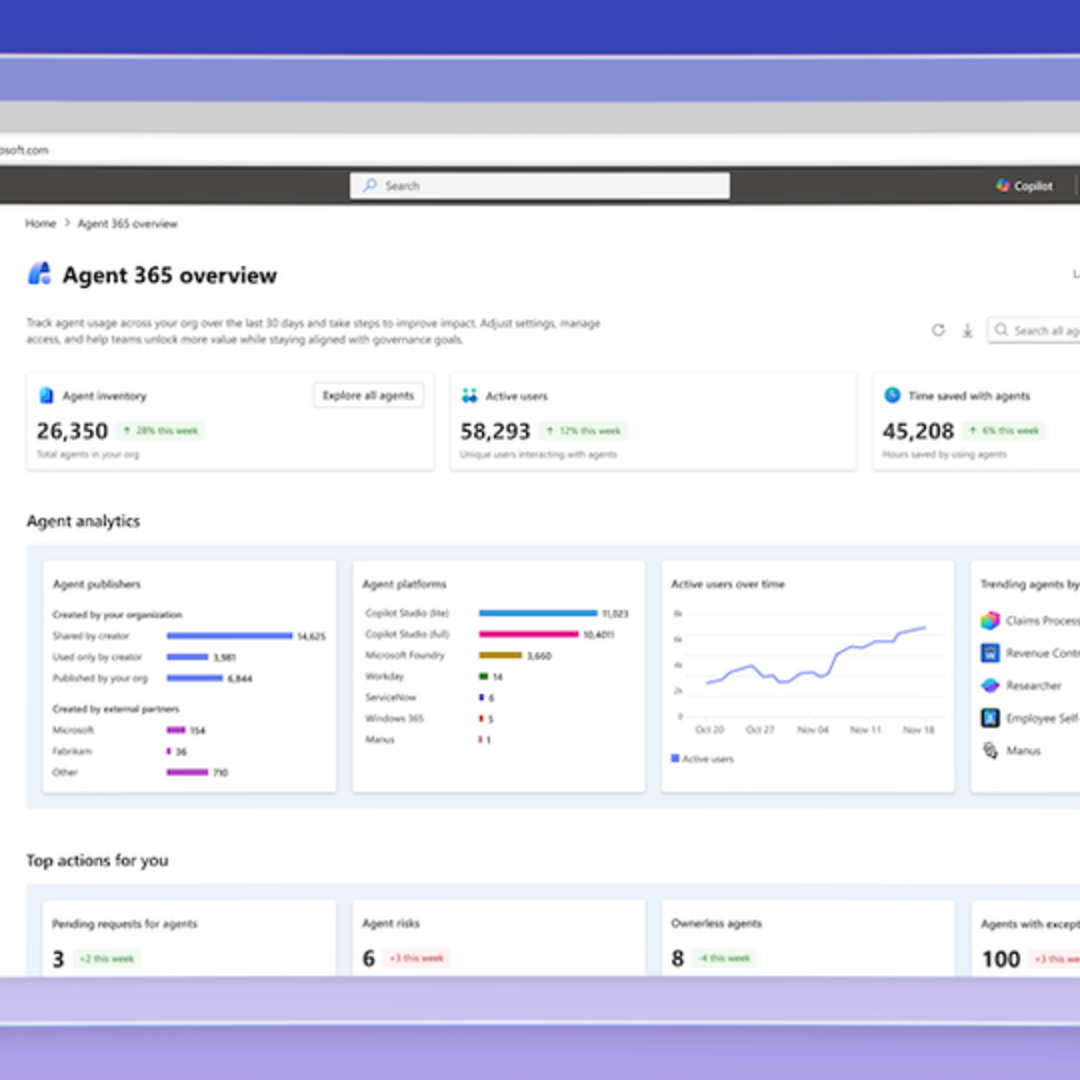Click the Revenue Control agent icon
The height and width of the screenshot is (1080, 1080).
tap(990, 653)
